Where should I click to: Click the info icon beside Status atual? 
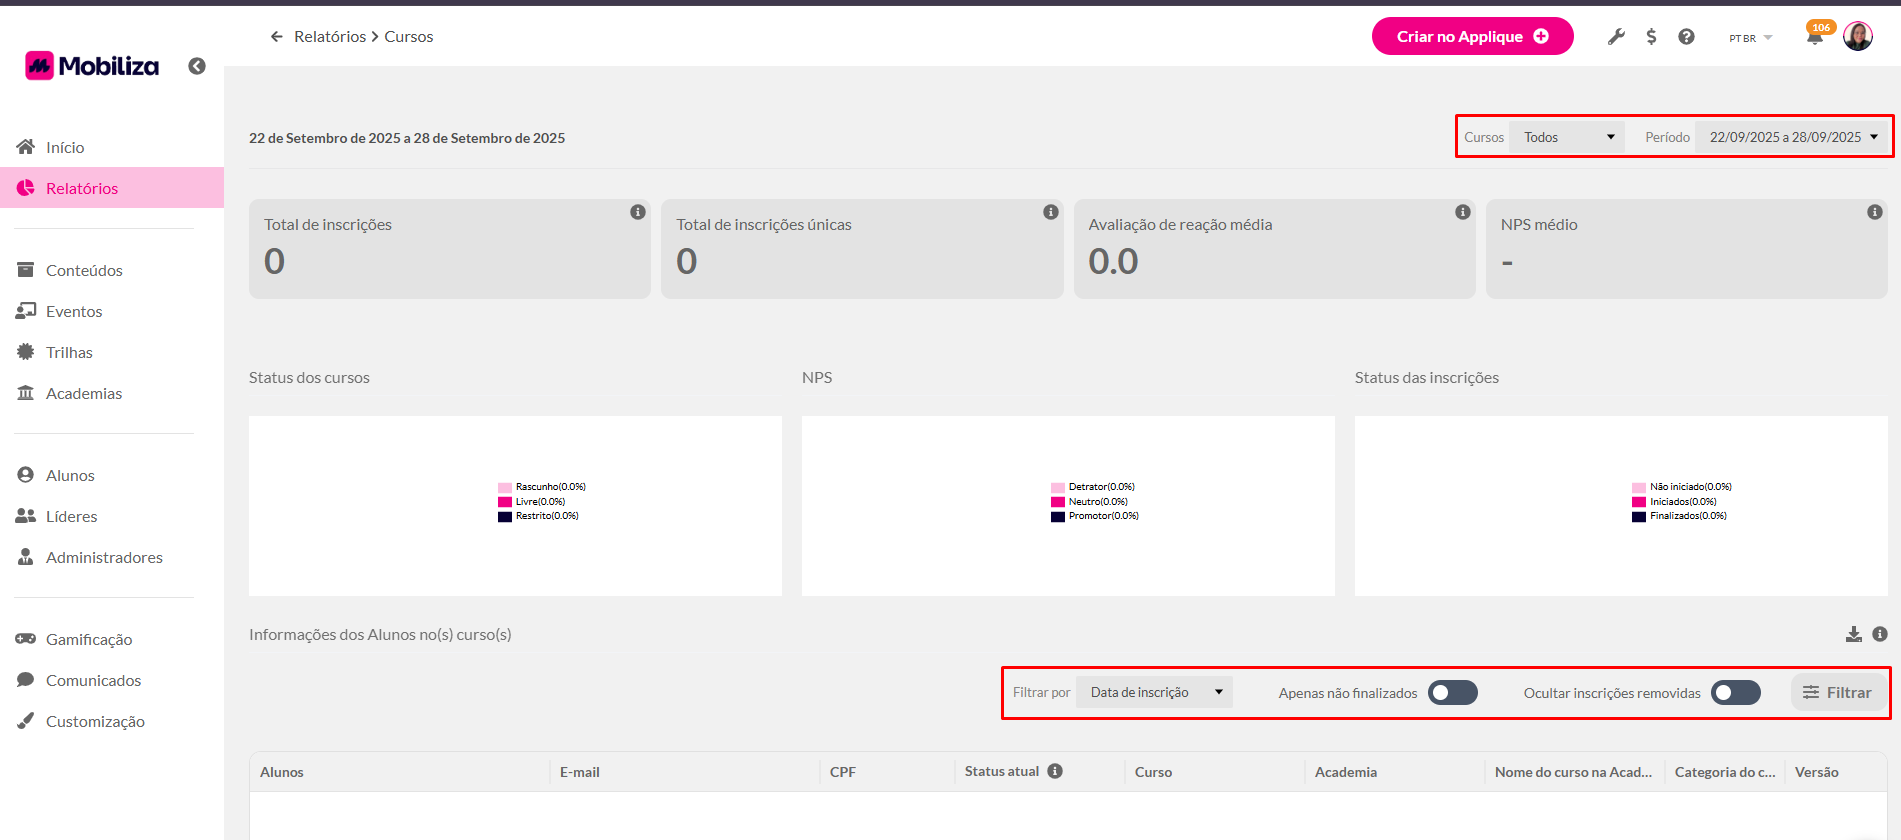pyautogui.click(x=1055, y=771)
